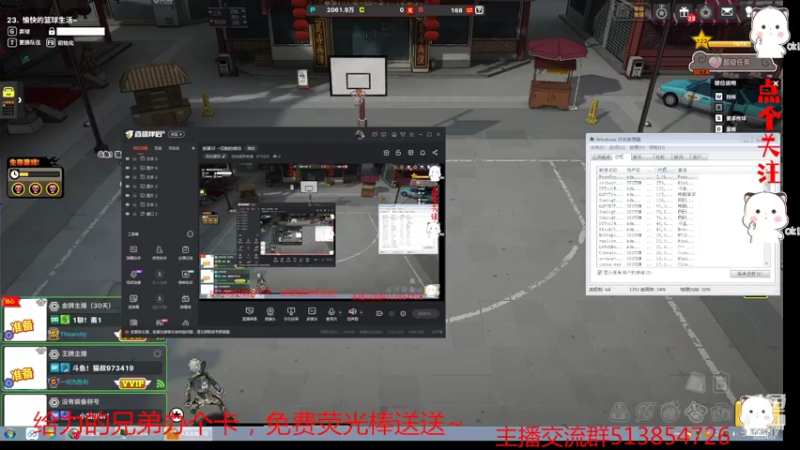Toggle visibility of the second source row
The image size is (800, 450).
pos(128,168)
